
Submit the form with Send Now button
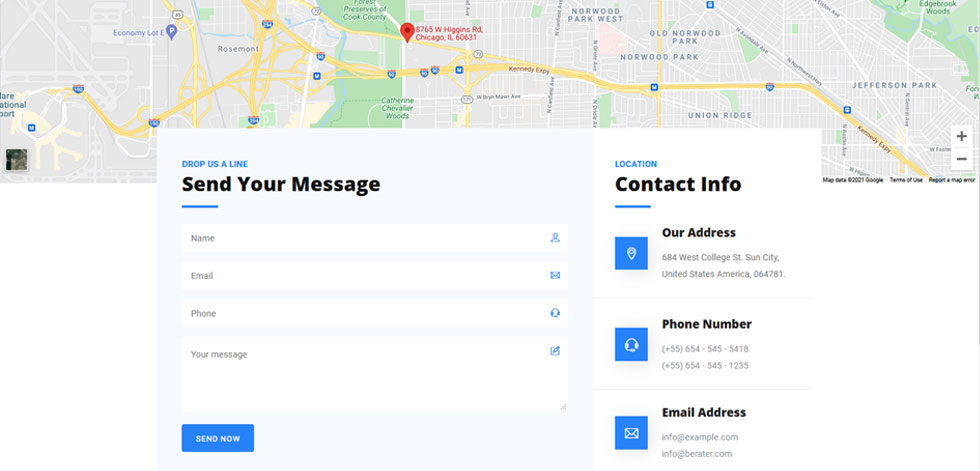pyautogui.click(x=218, y=438)
